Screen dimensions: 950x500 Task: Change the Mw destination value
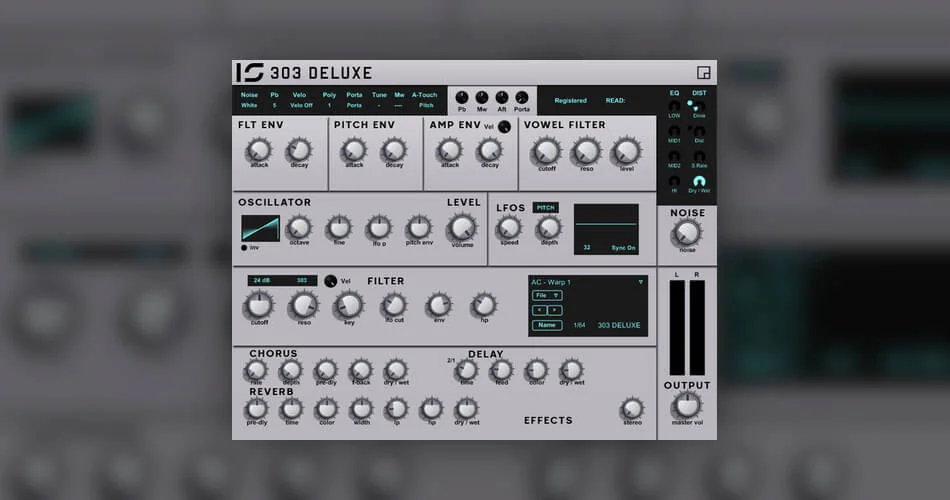[398, 105]
